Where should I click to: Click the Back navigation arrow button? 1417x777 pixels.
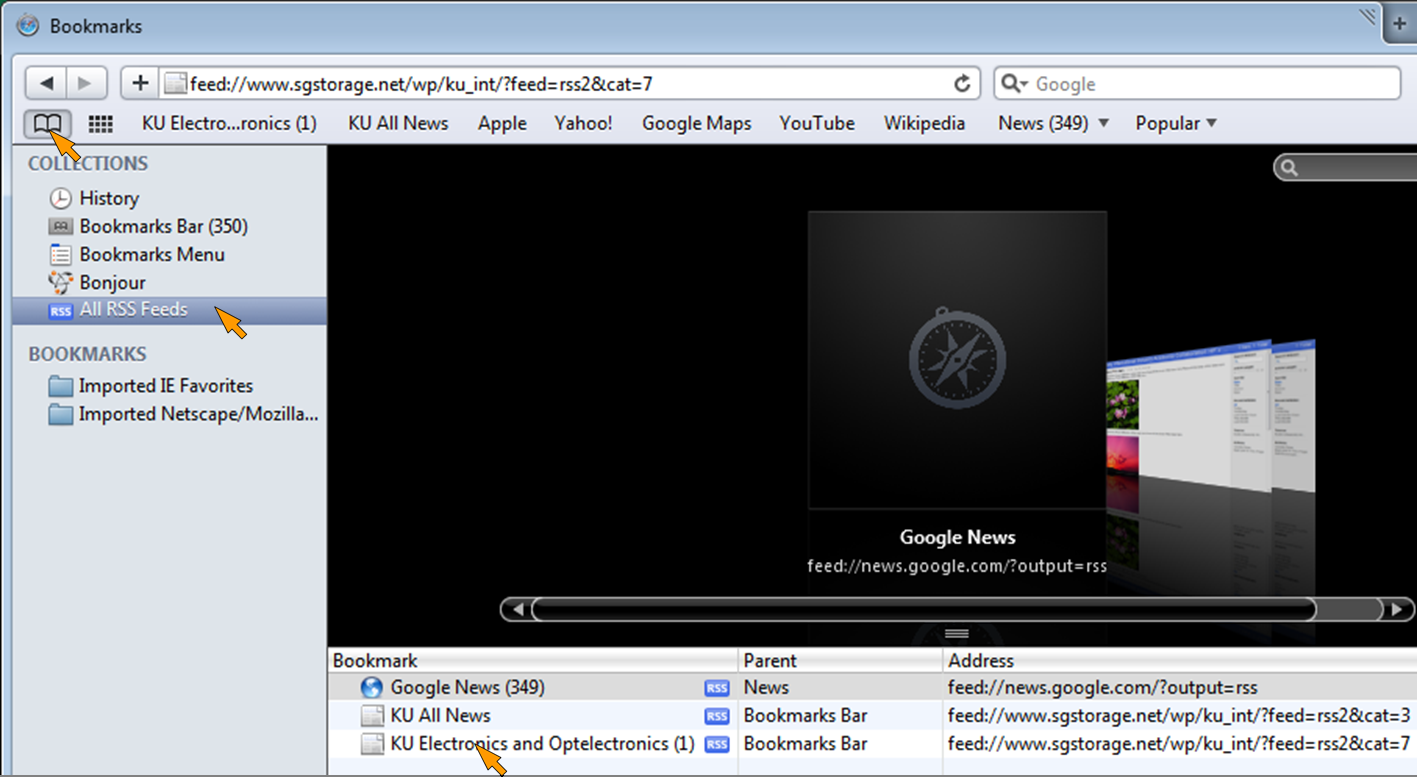click(46, 84)
